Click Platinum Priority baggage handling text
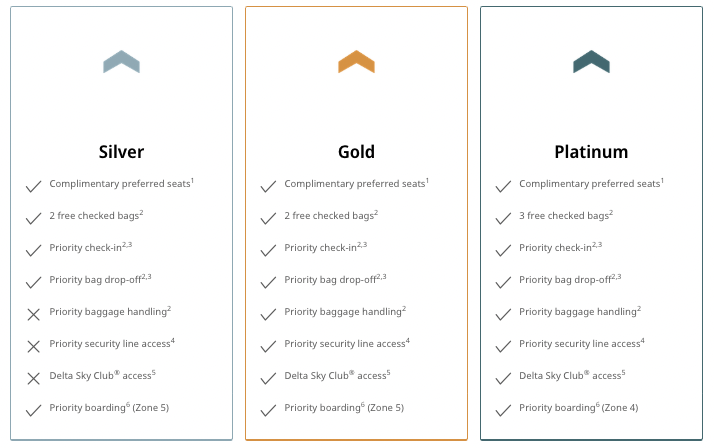 [x=579, y=312]
